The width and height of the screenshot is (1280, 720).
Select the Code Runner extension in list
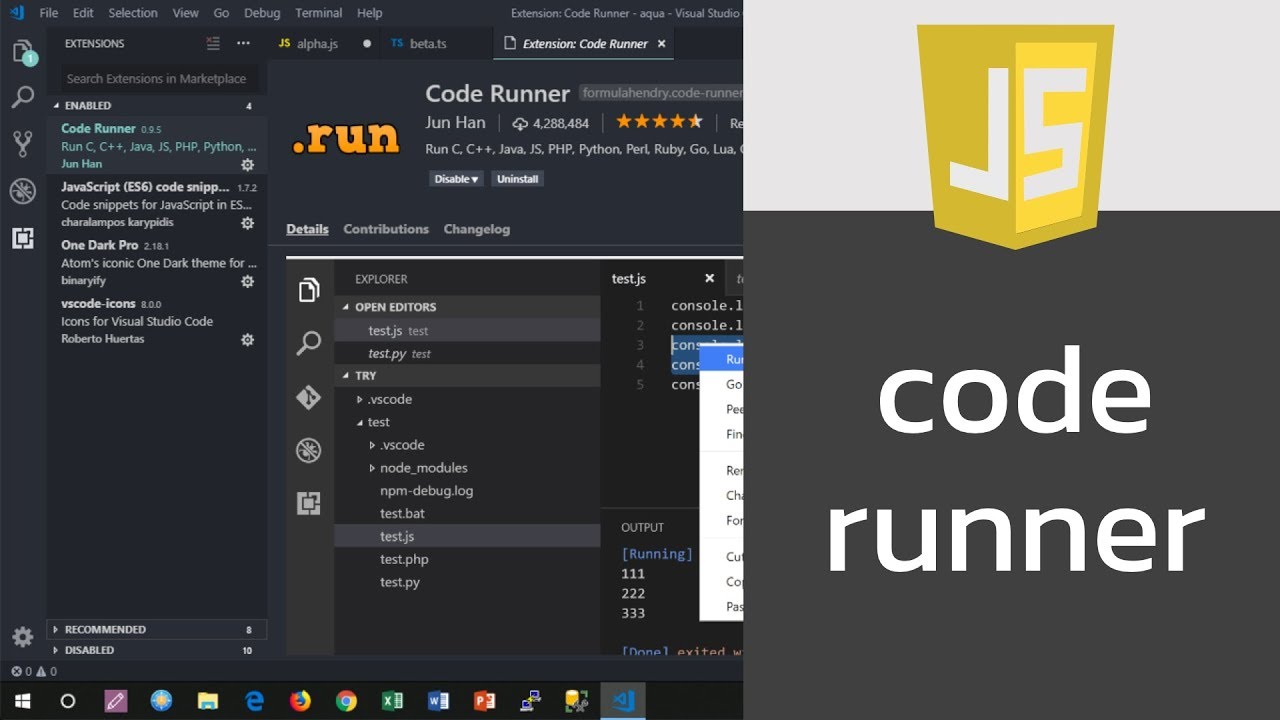pyautogui.click(x=157, y=146)
